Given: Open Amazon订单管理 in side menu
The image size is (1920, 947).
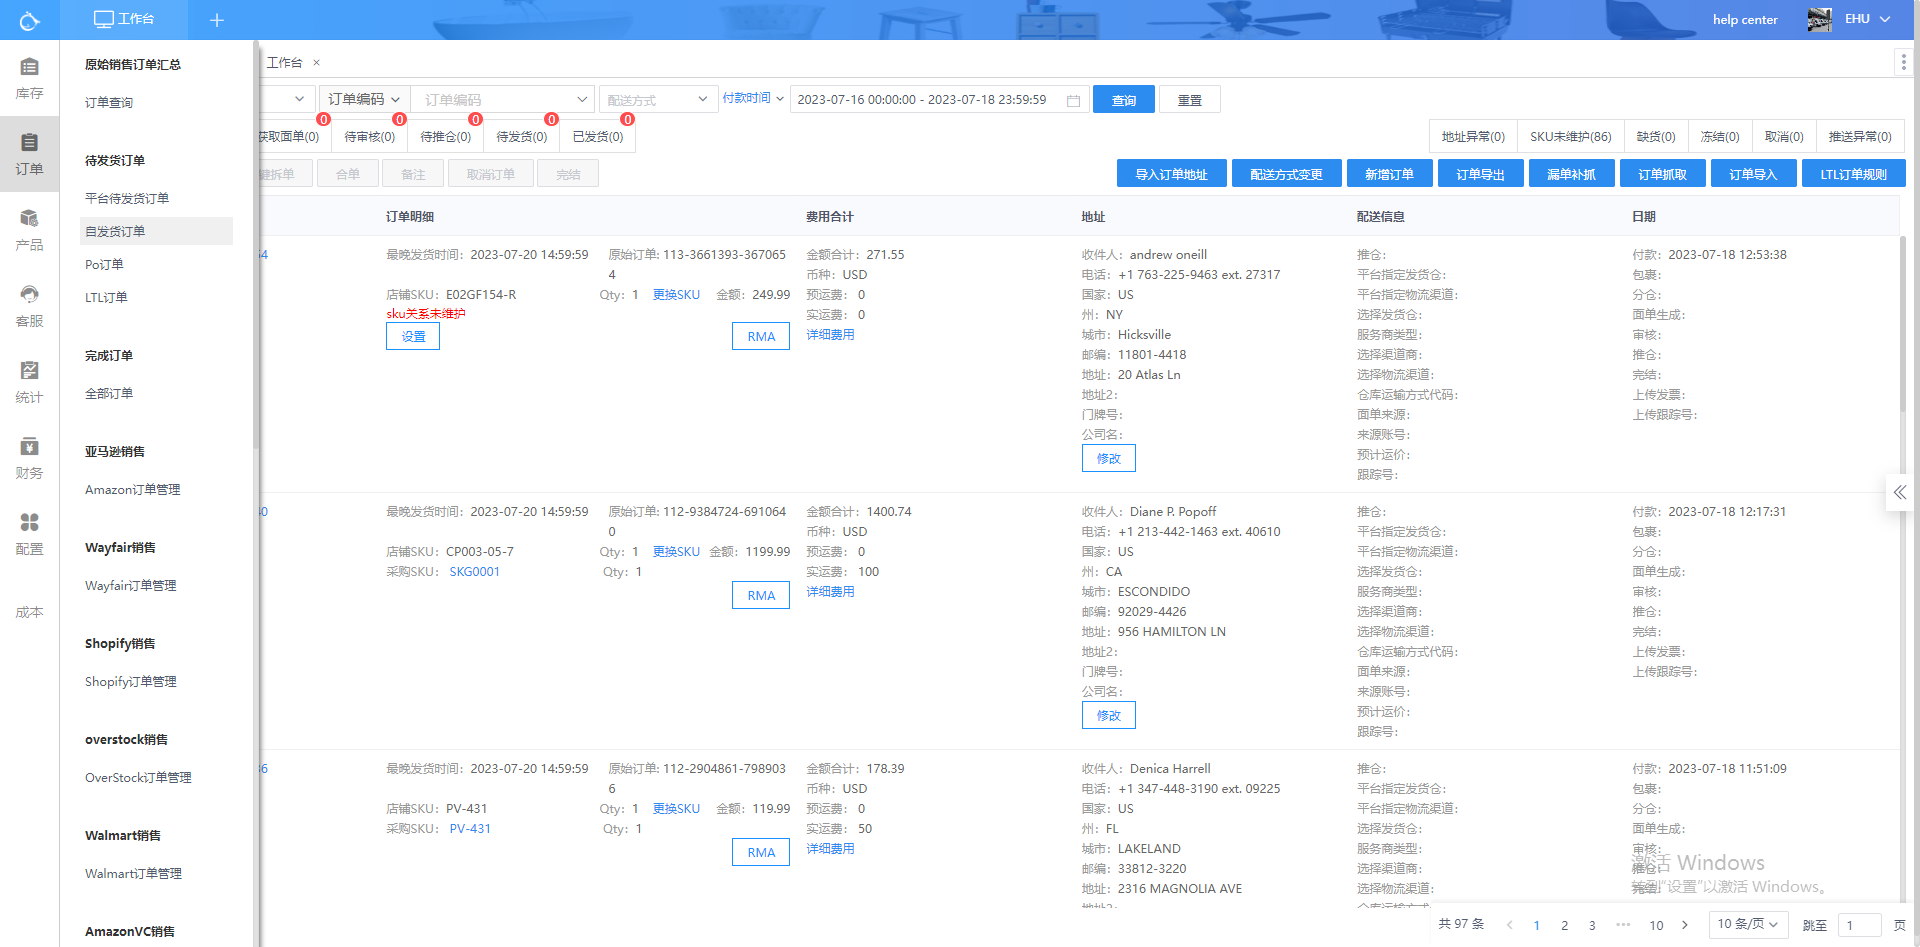Looking at the screenshot, I should [133, 490].
